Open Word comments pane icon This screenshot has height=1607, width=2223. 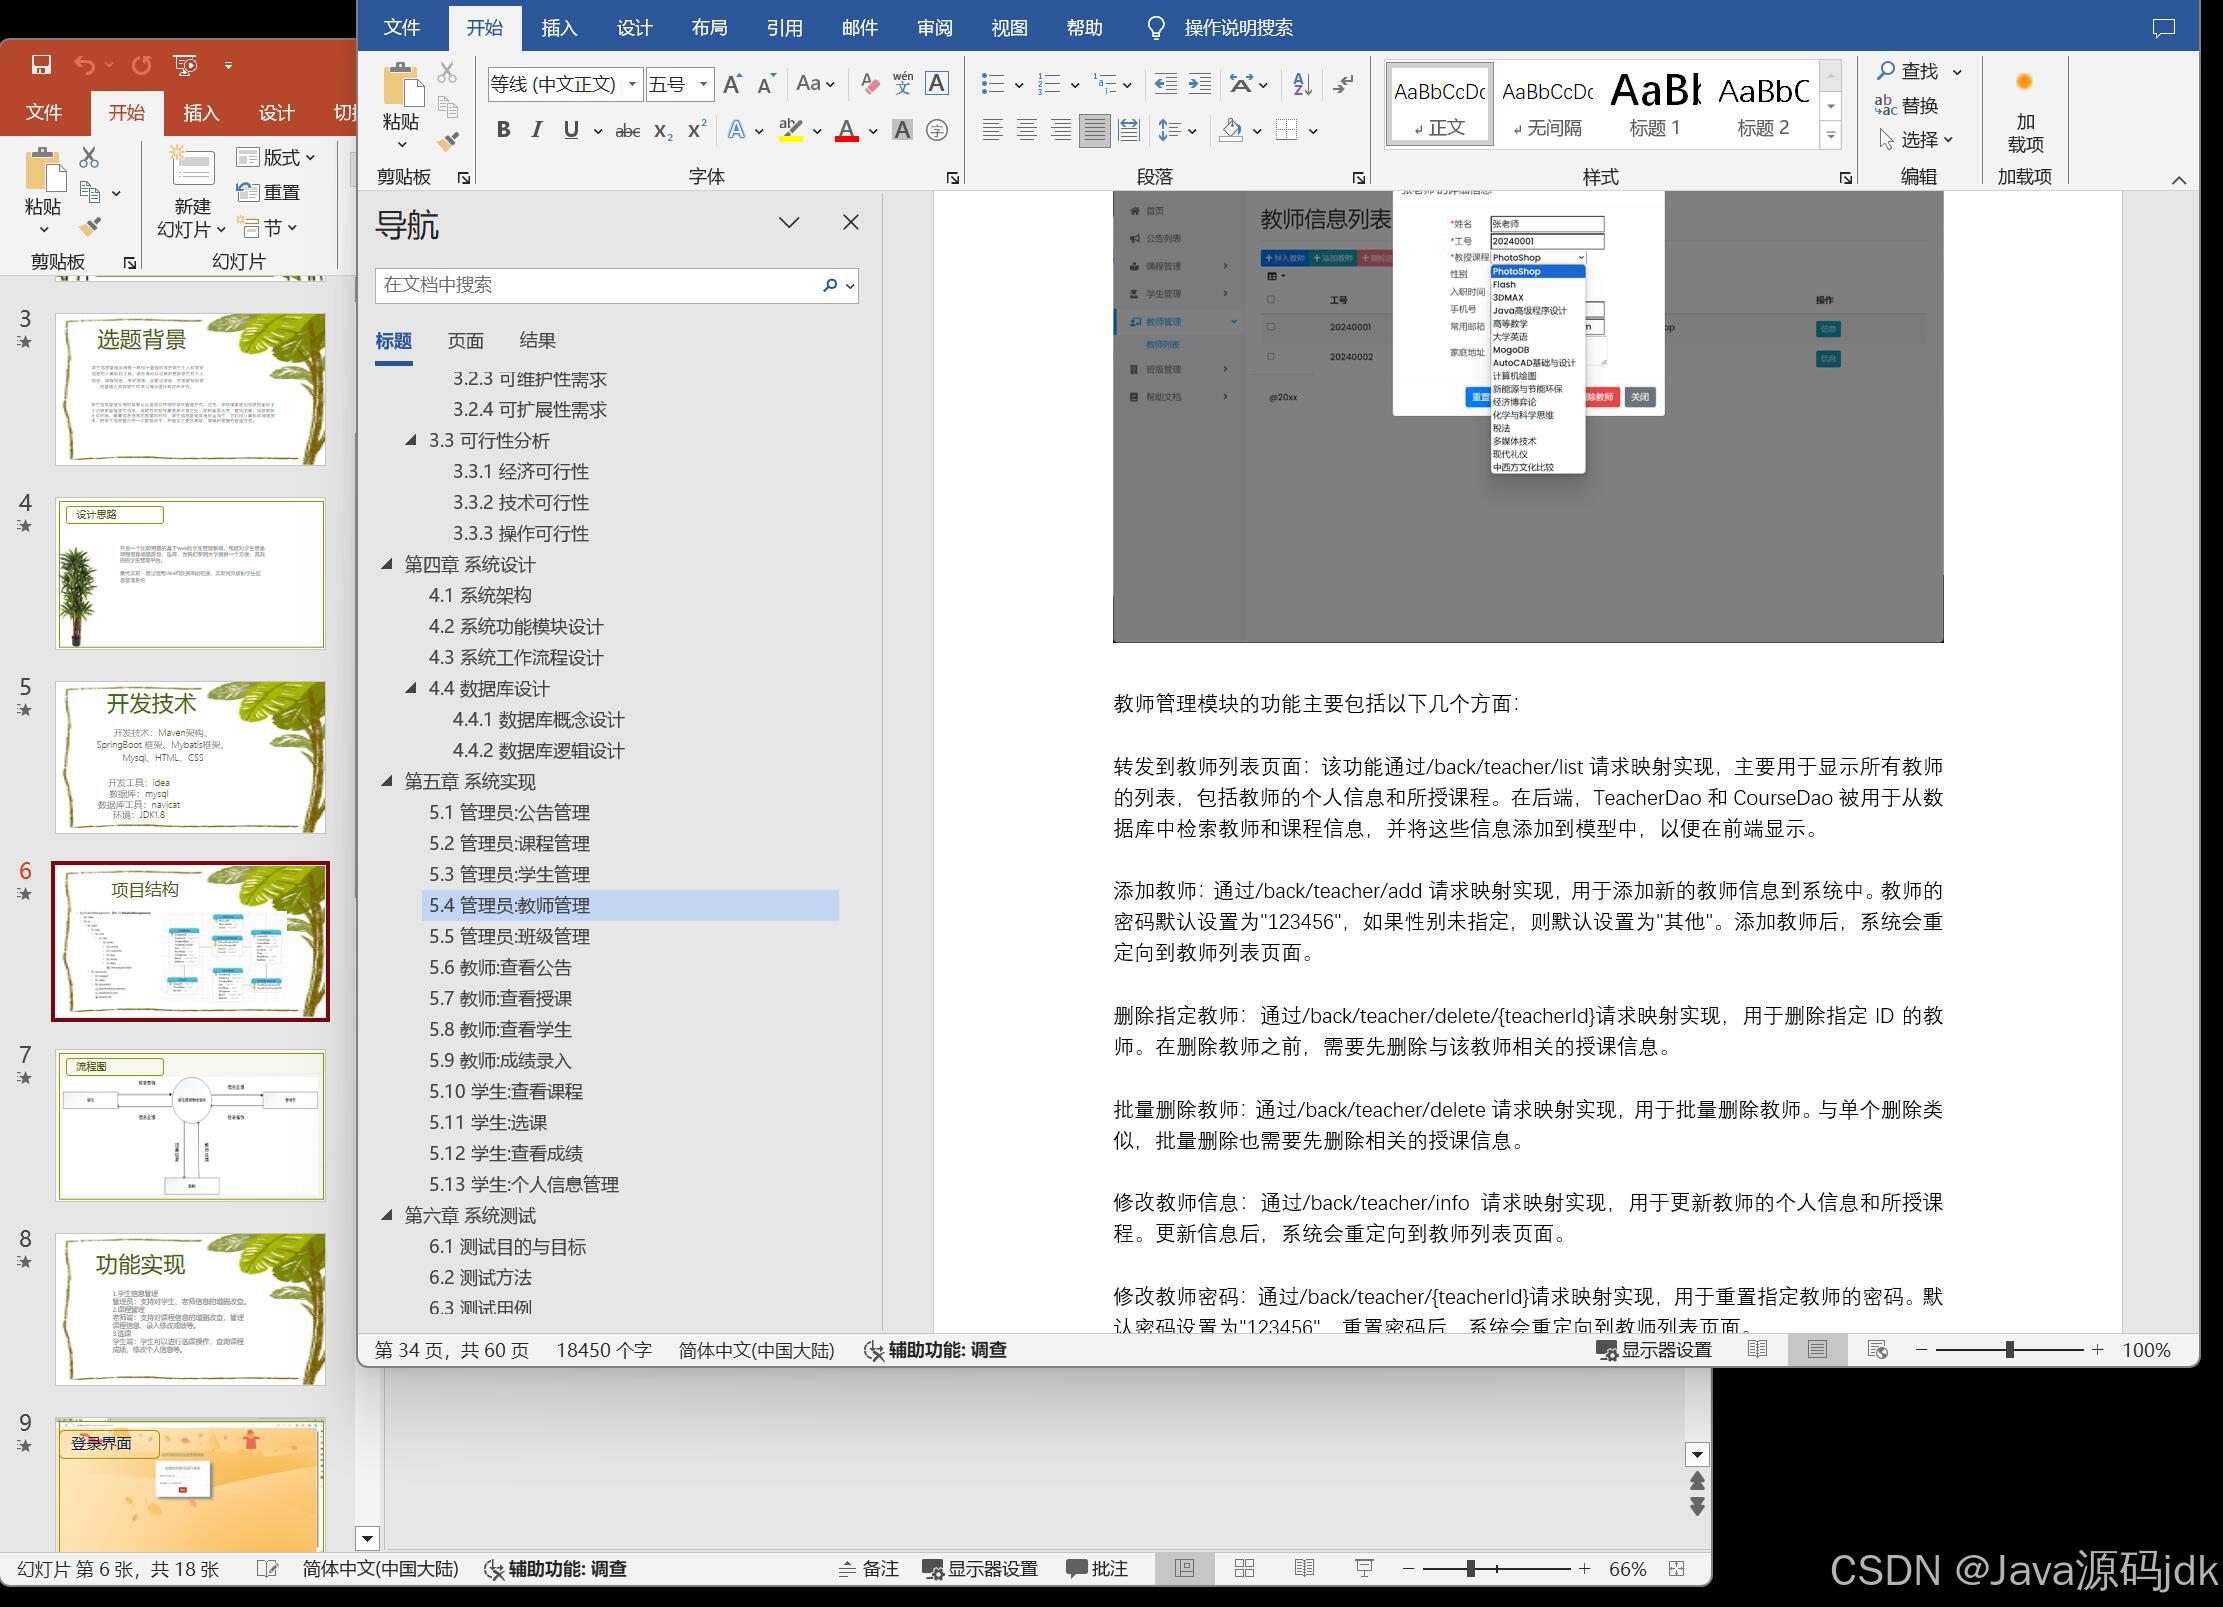2163,28
